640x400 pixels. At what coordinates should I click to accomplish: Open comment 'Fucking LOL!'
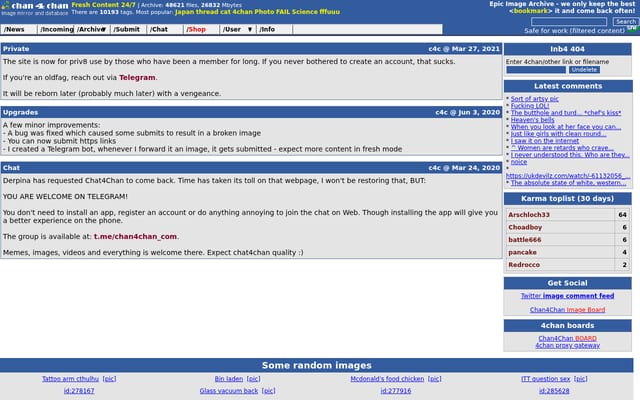point(530,106)
